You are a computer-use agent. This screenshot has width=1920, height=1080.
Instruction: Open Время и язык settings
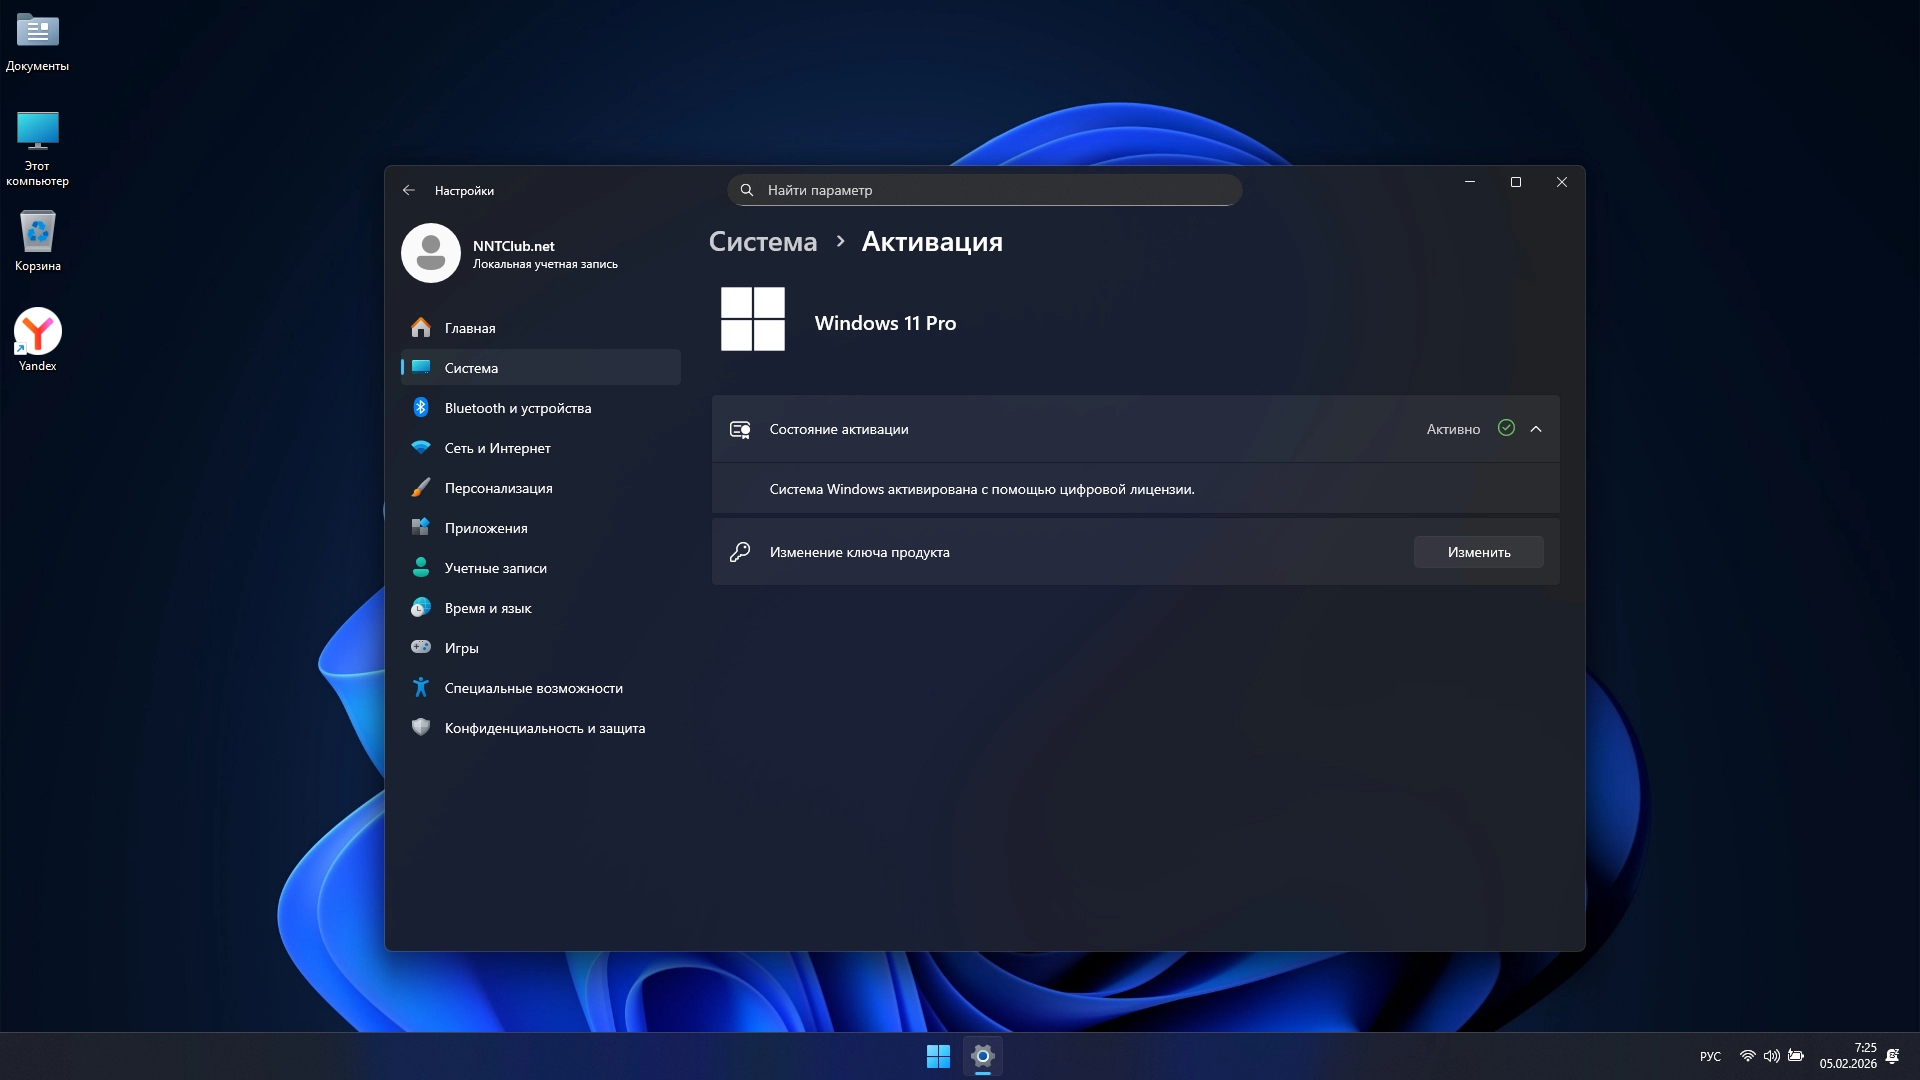click(x=487, y=608)
